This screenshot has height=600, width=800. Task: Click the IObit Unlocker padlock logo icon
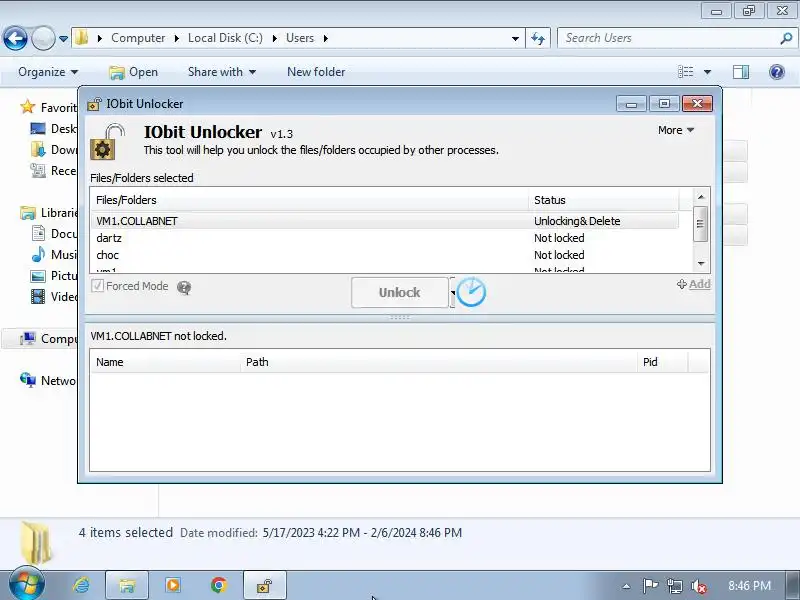click(x=108, y=141)
